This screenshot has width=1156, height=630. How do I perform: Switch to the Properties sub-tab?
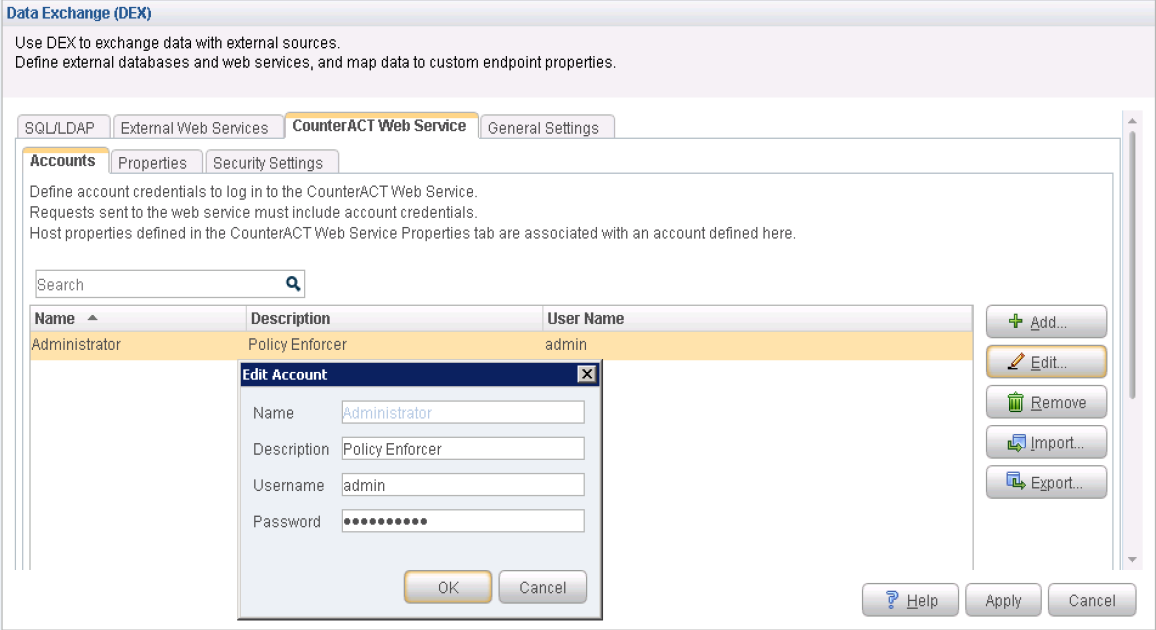coord(156,162)
